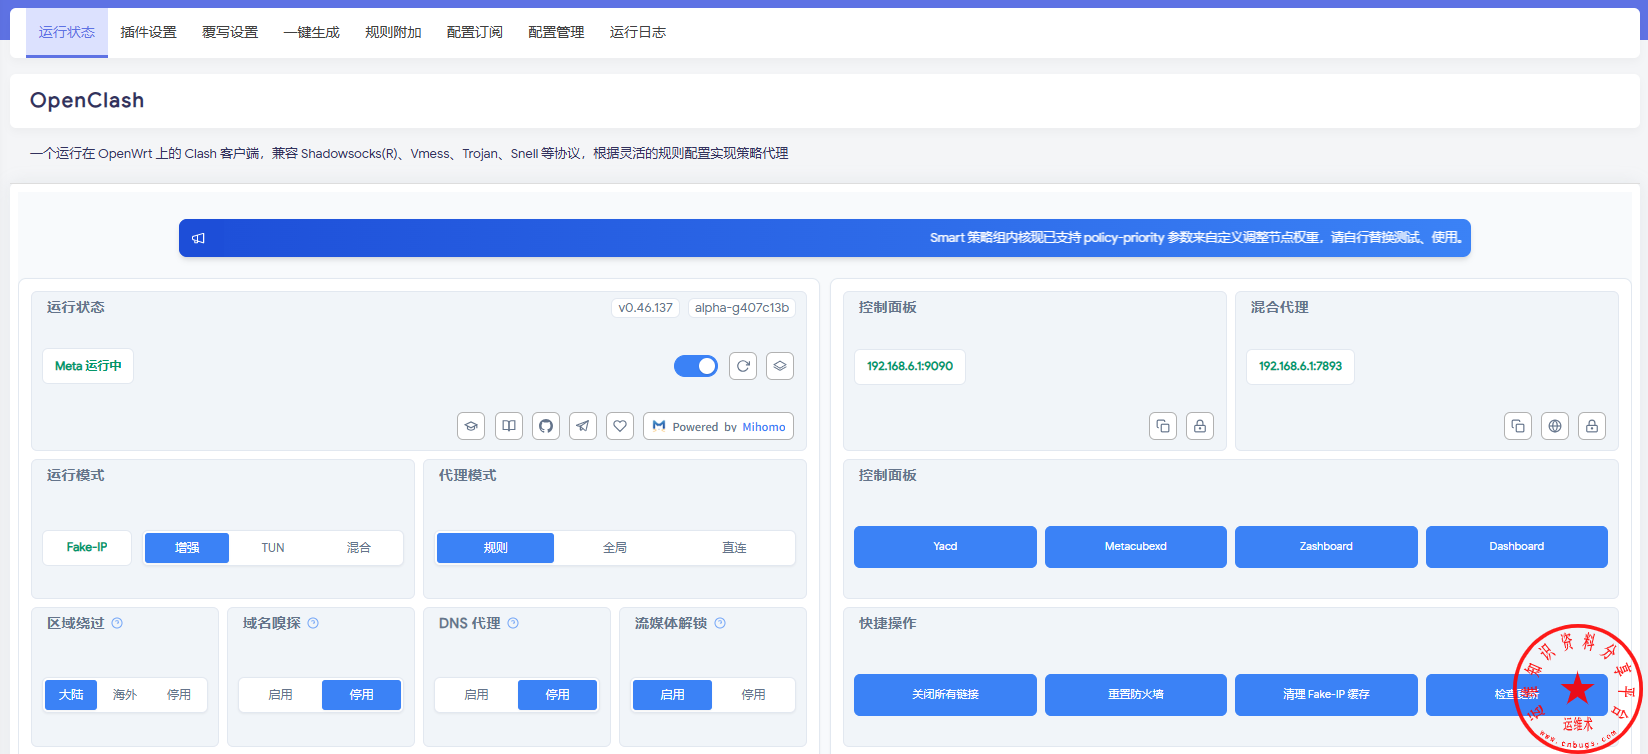Click the 区域绕过 help question icon
The height and width of the screenshot is (754, 1648).
[117, 623]
